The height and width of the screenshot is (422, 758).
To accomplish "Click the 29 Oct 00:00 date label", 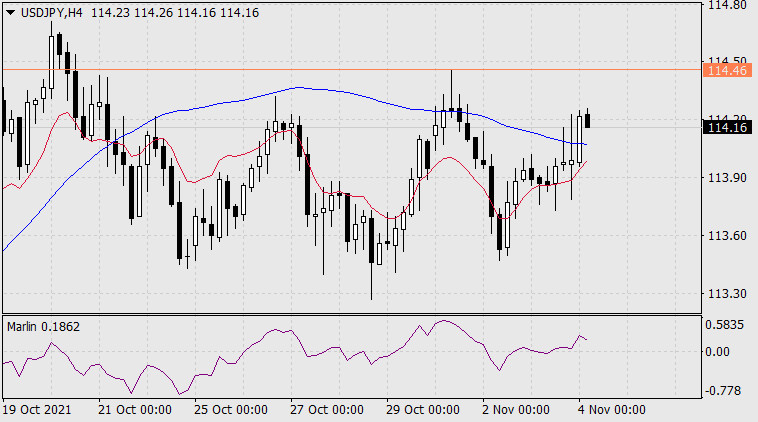I will [423, 410].
